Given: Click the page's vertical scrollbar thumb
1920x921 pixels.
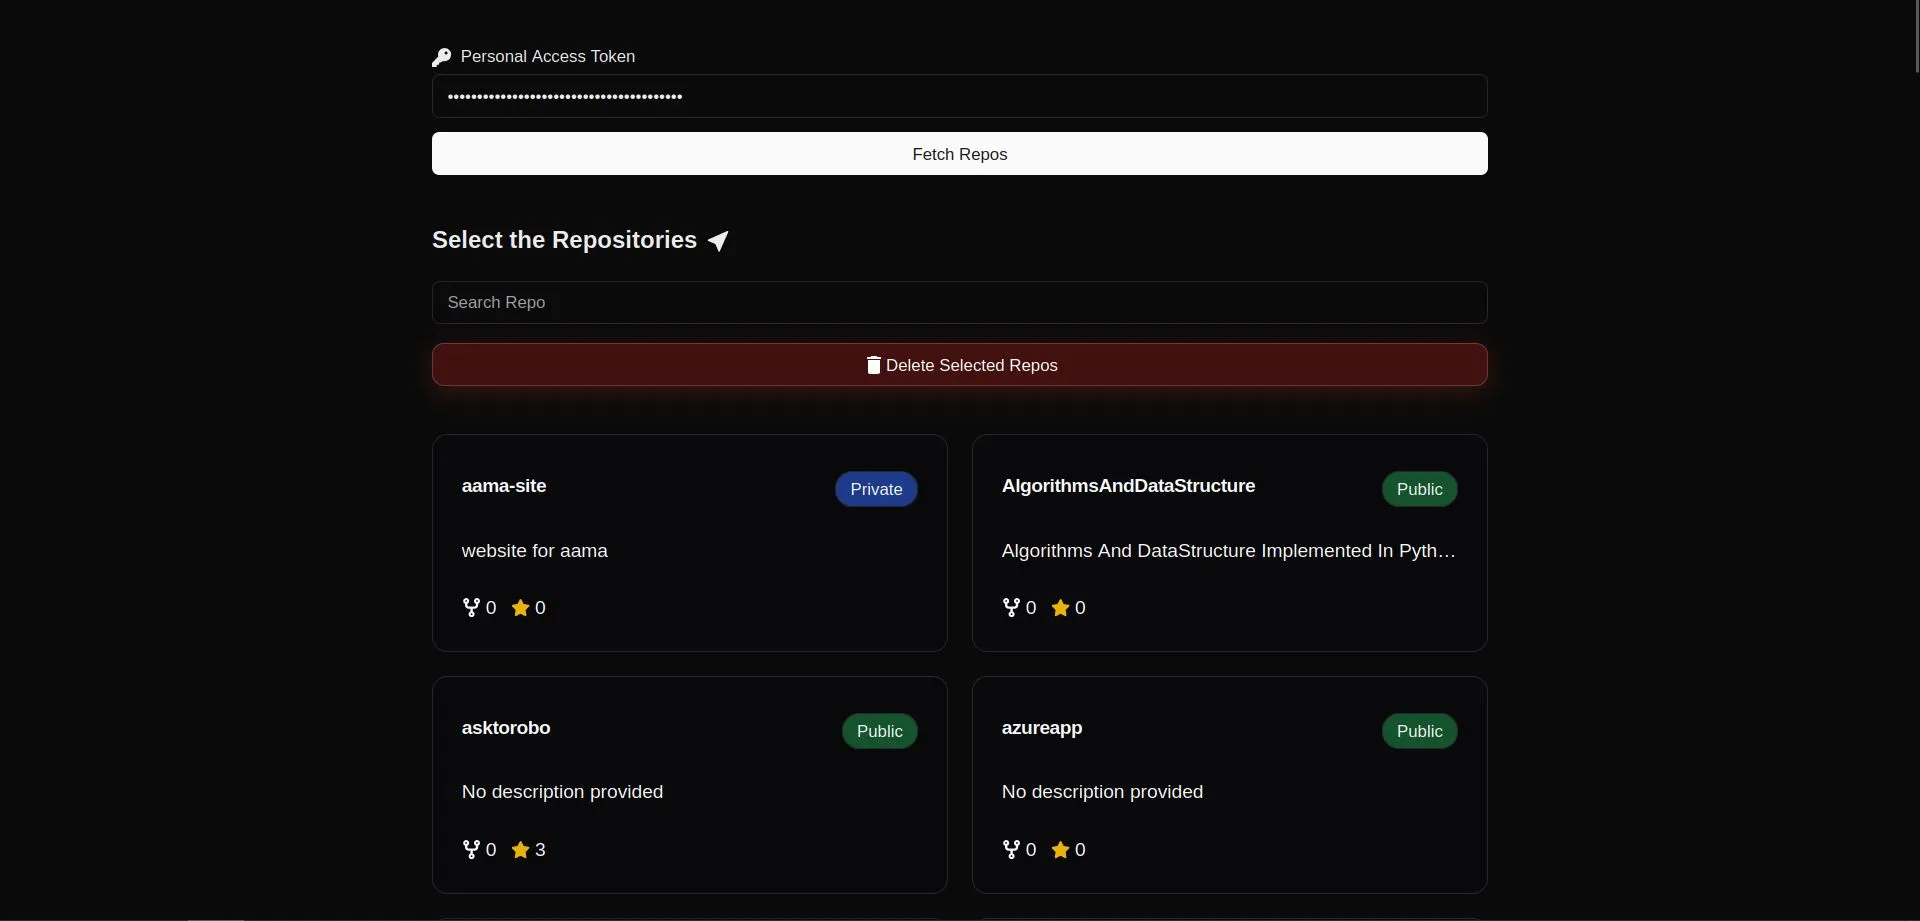Looking at the screenshot, I should click(1915, 36).
